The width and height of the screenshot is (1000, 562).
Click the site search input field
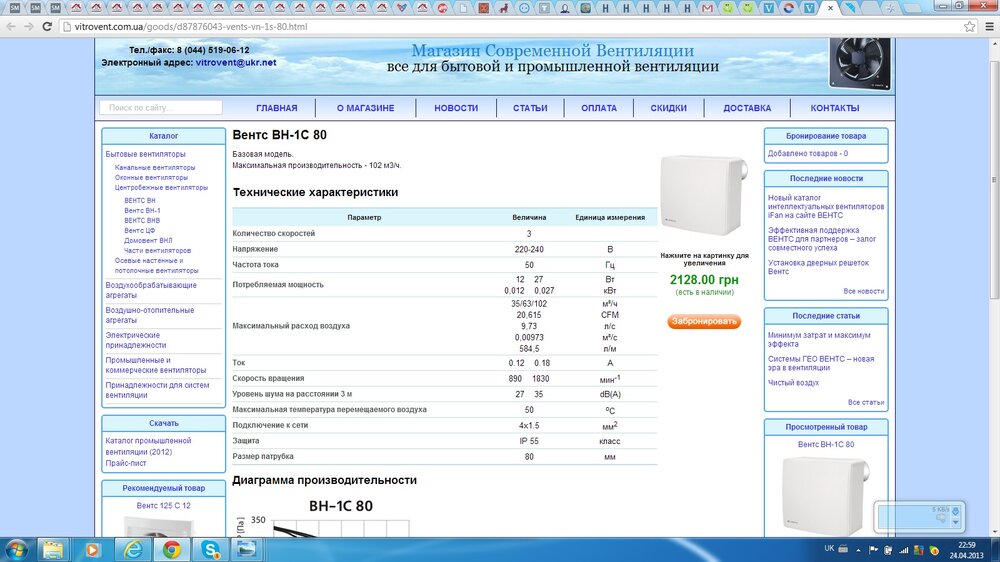point(161,108)
